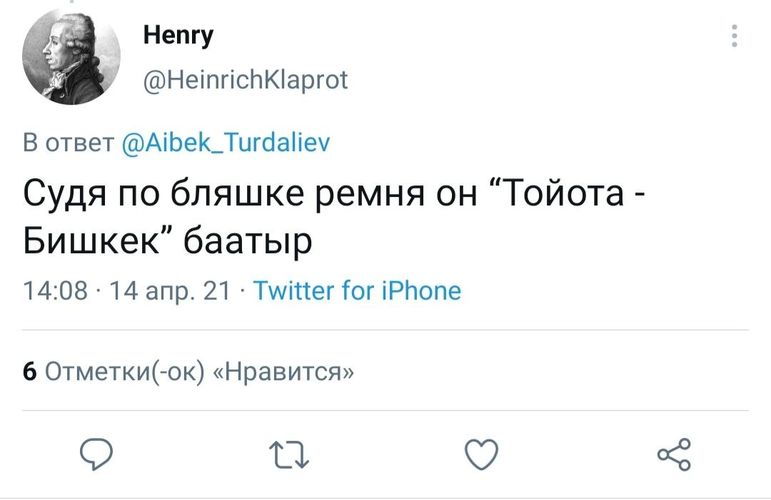The width and height of the screenshot is (771, 500).
Task: Open the three-dot more options menu
Action: [x=735, y=38]
